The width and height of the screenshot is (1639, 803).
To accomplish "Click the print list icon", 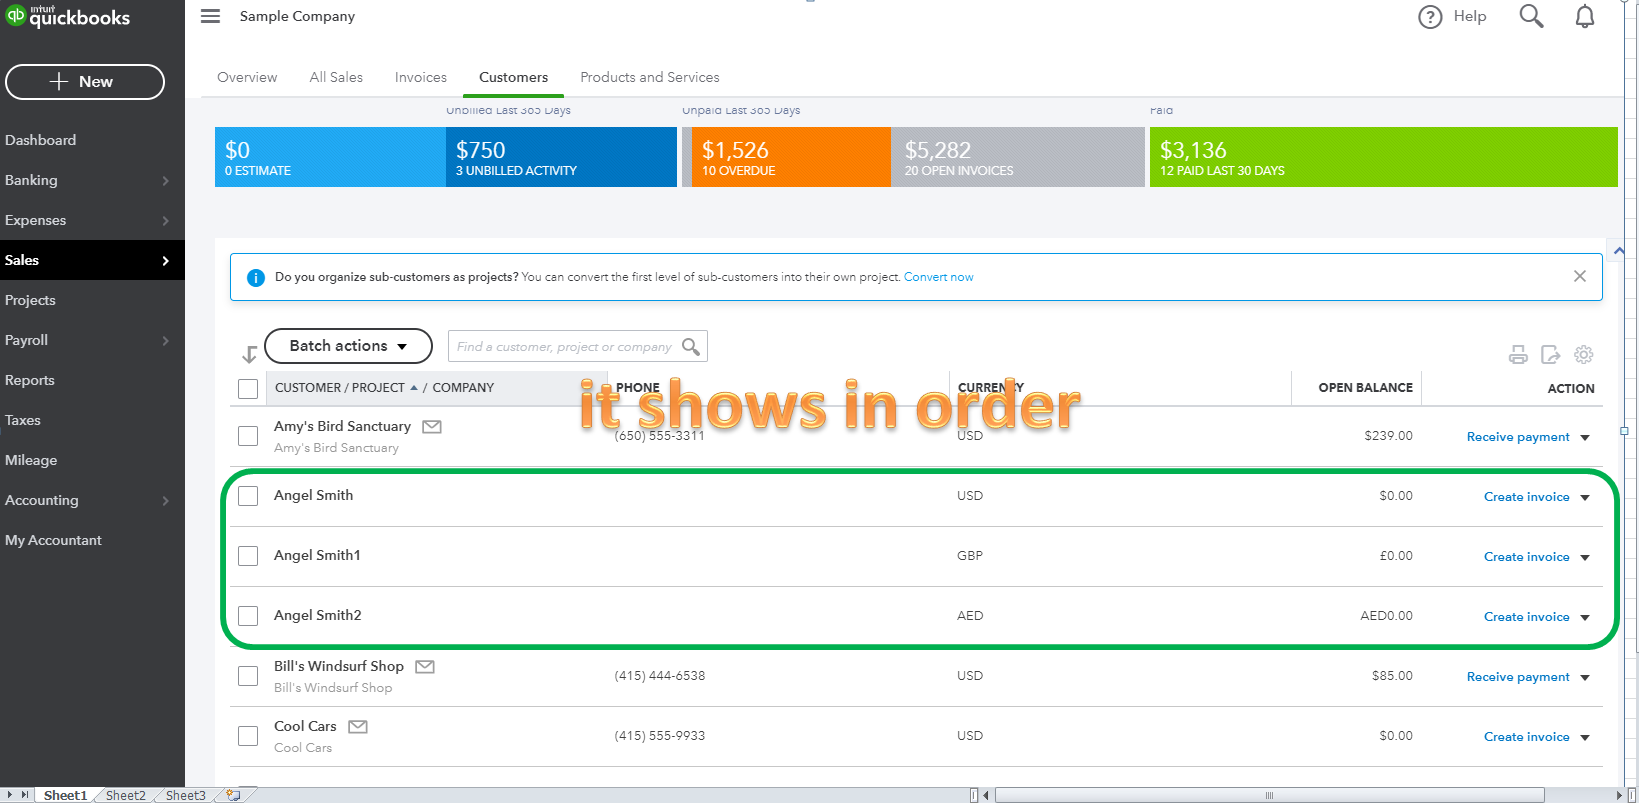I will click(1518, 354).
